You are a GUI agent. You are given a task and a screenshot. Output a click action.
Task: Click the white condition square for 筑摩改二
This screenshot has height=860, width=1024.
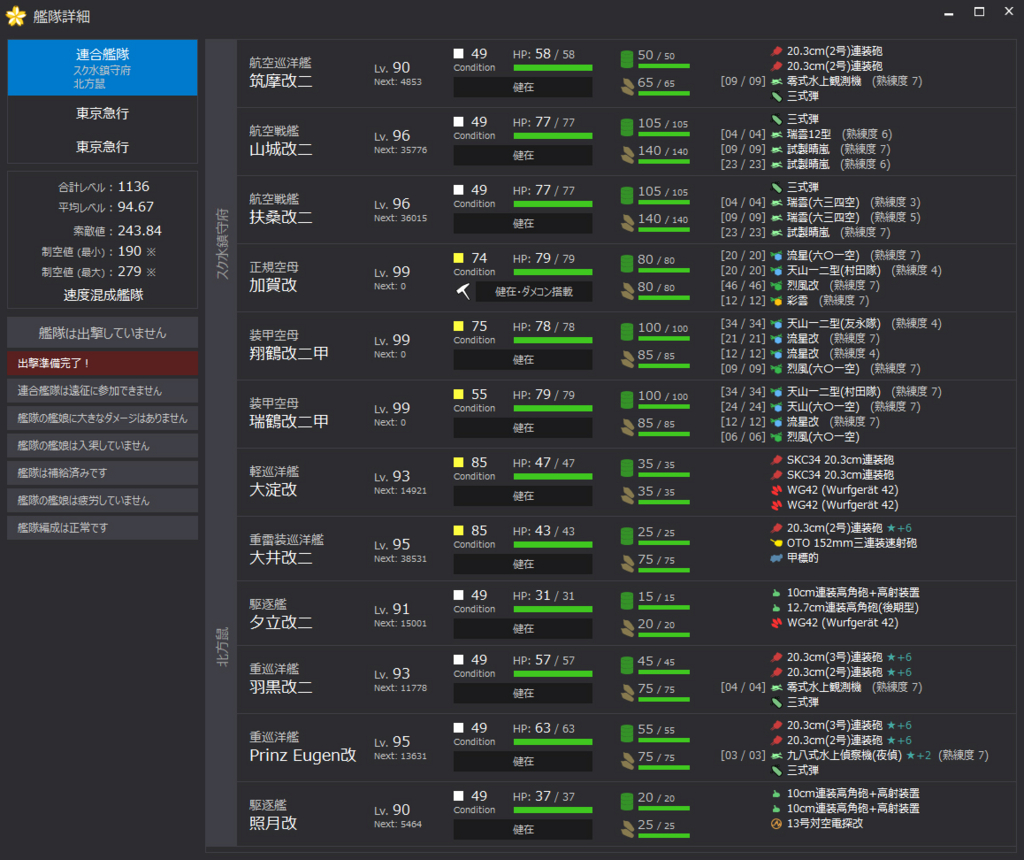coord(458,54)
